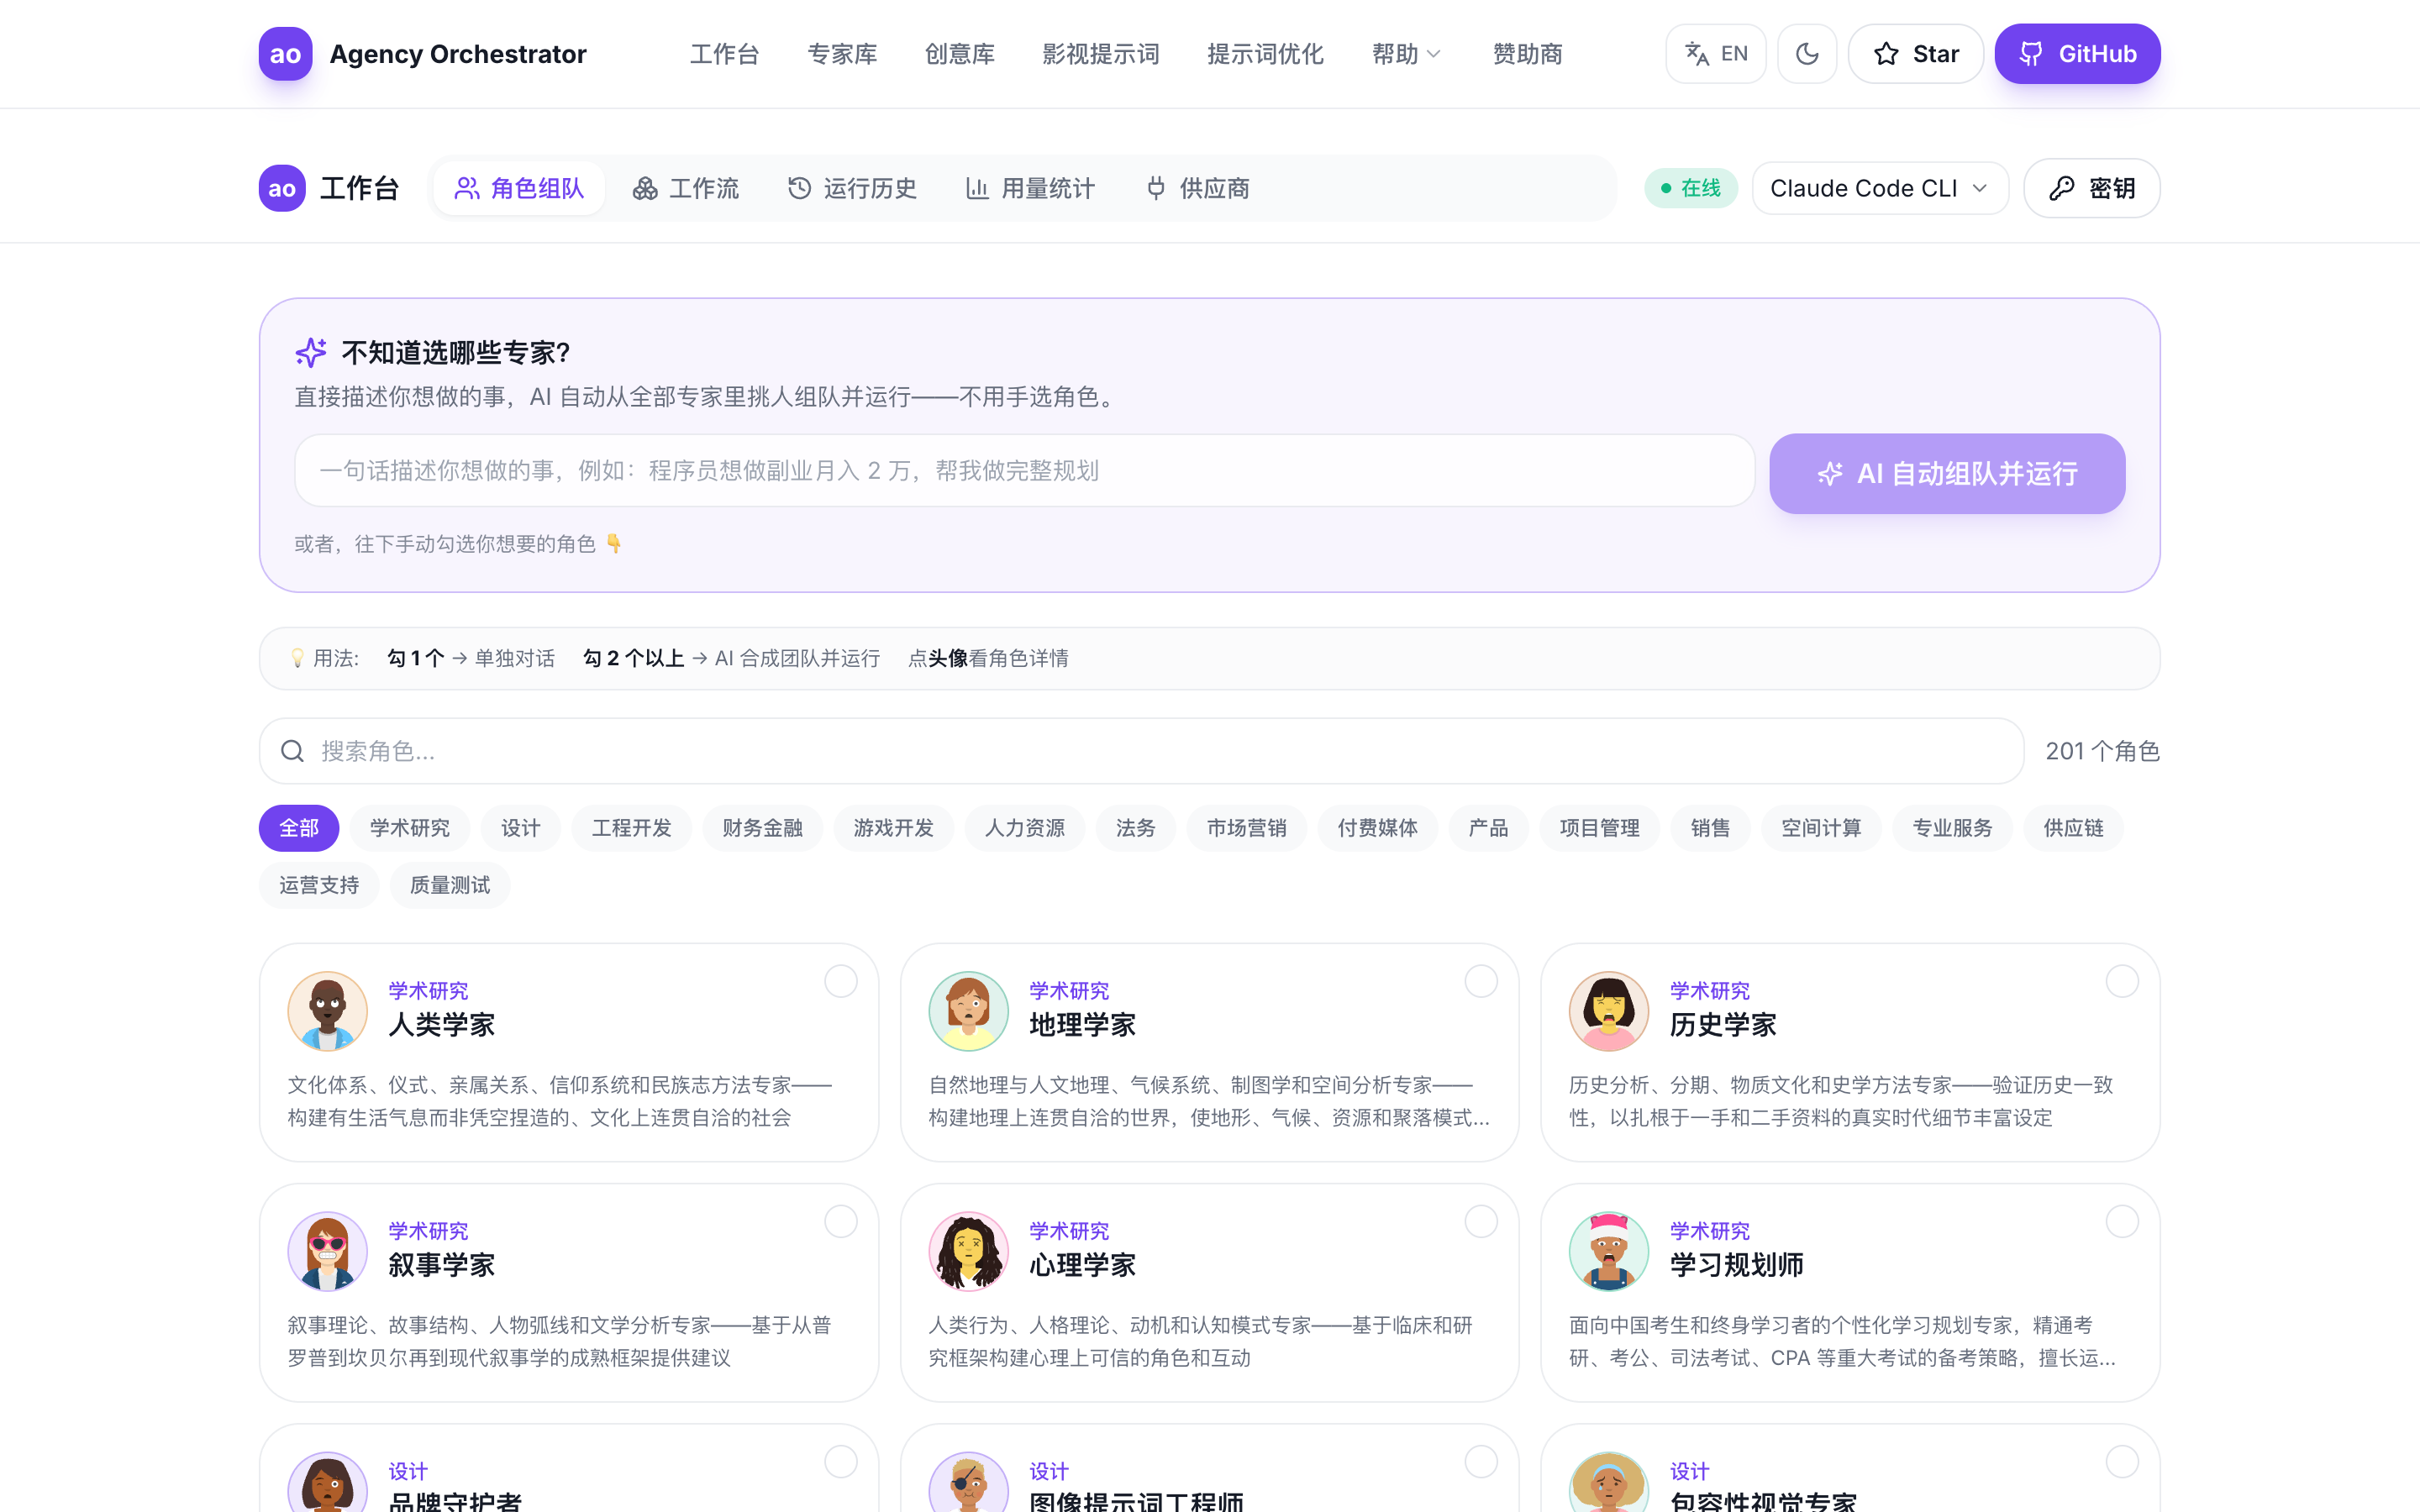Check the 人类学家 role selector circle
The width and height of the screenshot is (2420, 1512).
(x=841, y=981)
